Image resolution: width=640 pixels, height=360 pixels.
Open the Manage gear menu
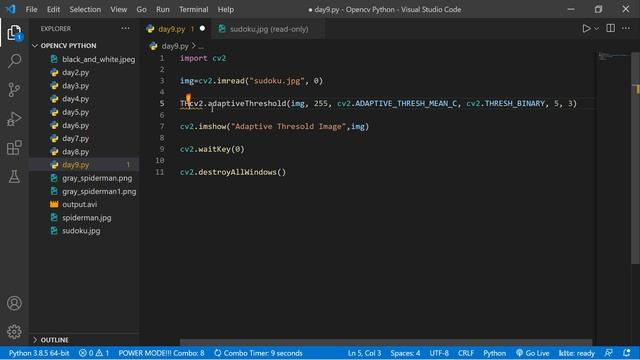[14, 331]
